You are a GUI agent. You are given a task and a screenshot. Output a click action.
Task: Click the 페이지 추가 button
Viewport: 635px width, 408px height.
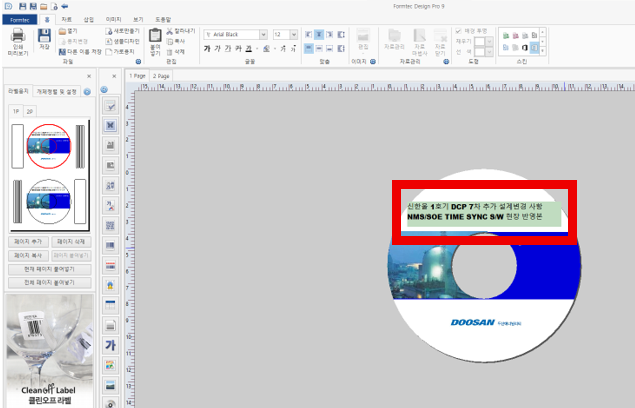(x=28, y=242)
